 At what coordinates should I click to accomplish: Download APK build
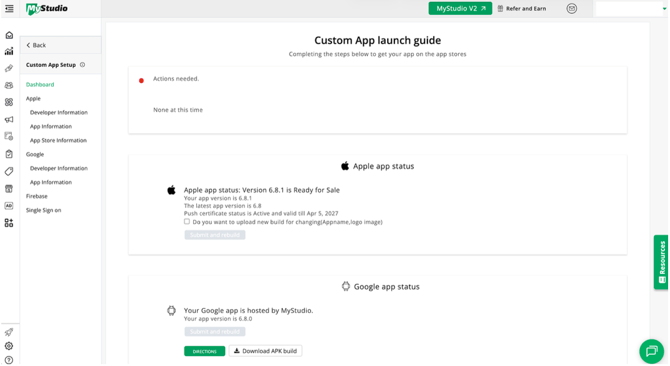click(x=265, y=351)
